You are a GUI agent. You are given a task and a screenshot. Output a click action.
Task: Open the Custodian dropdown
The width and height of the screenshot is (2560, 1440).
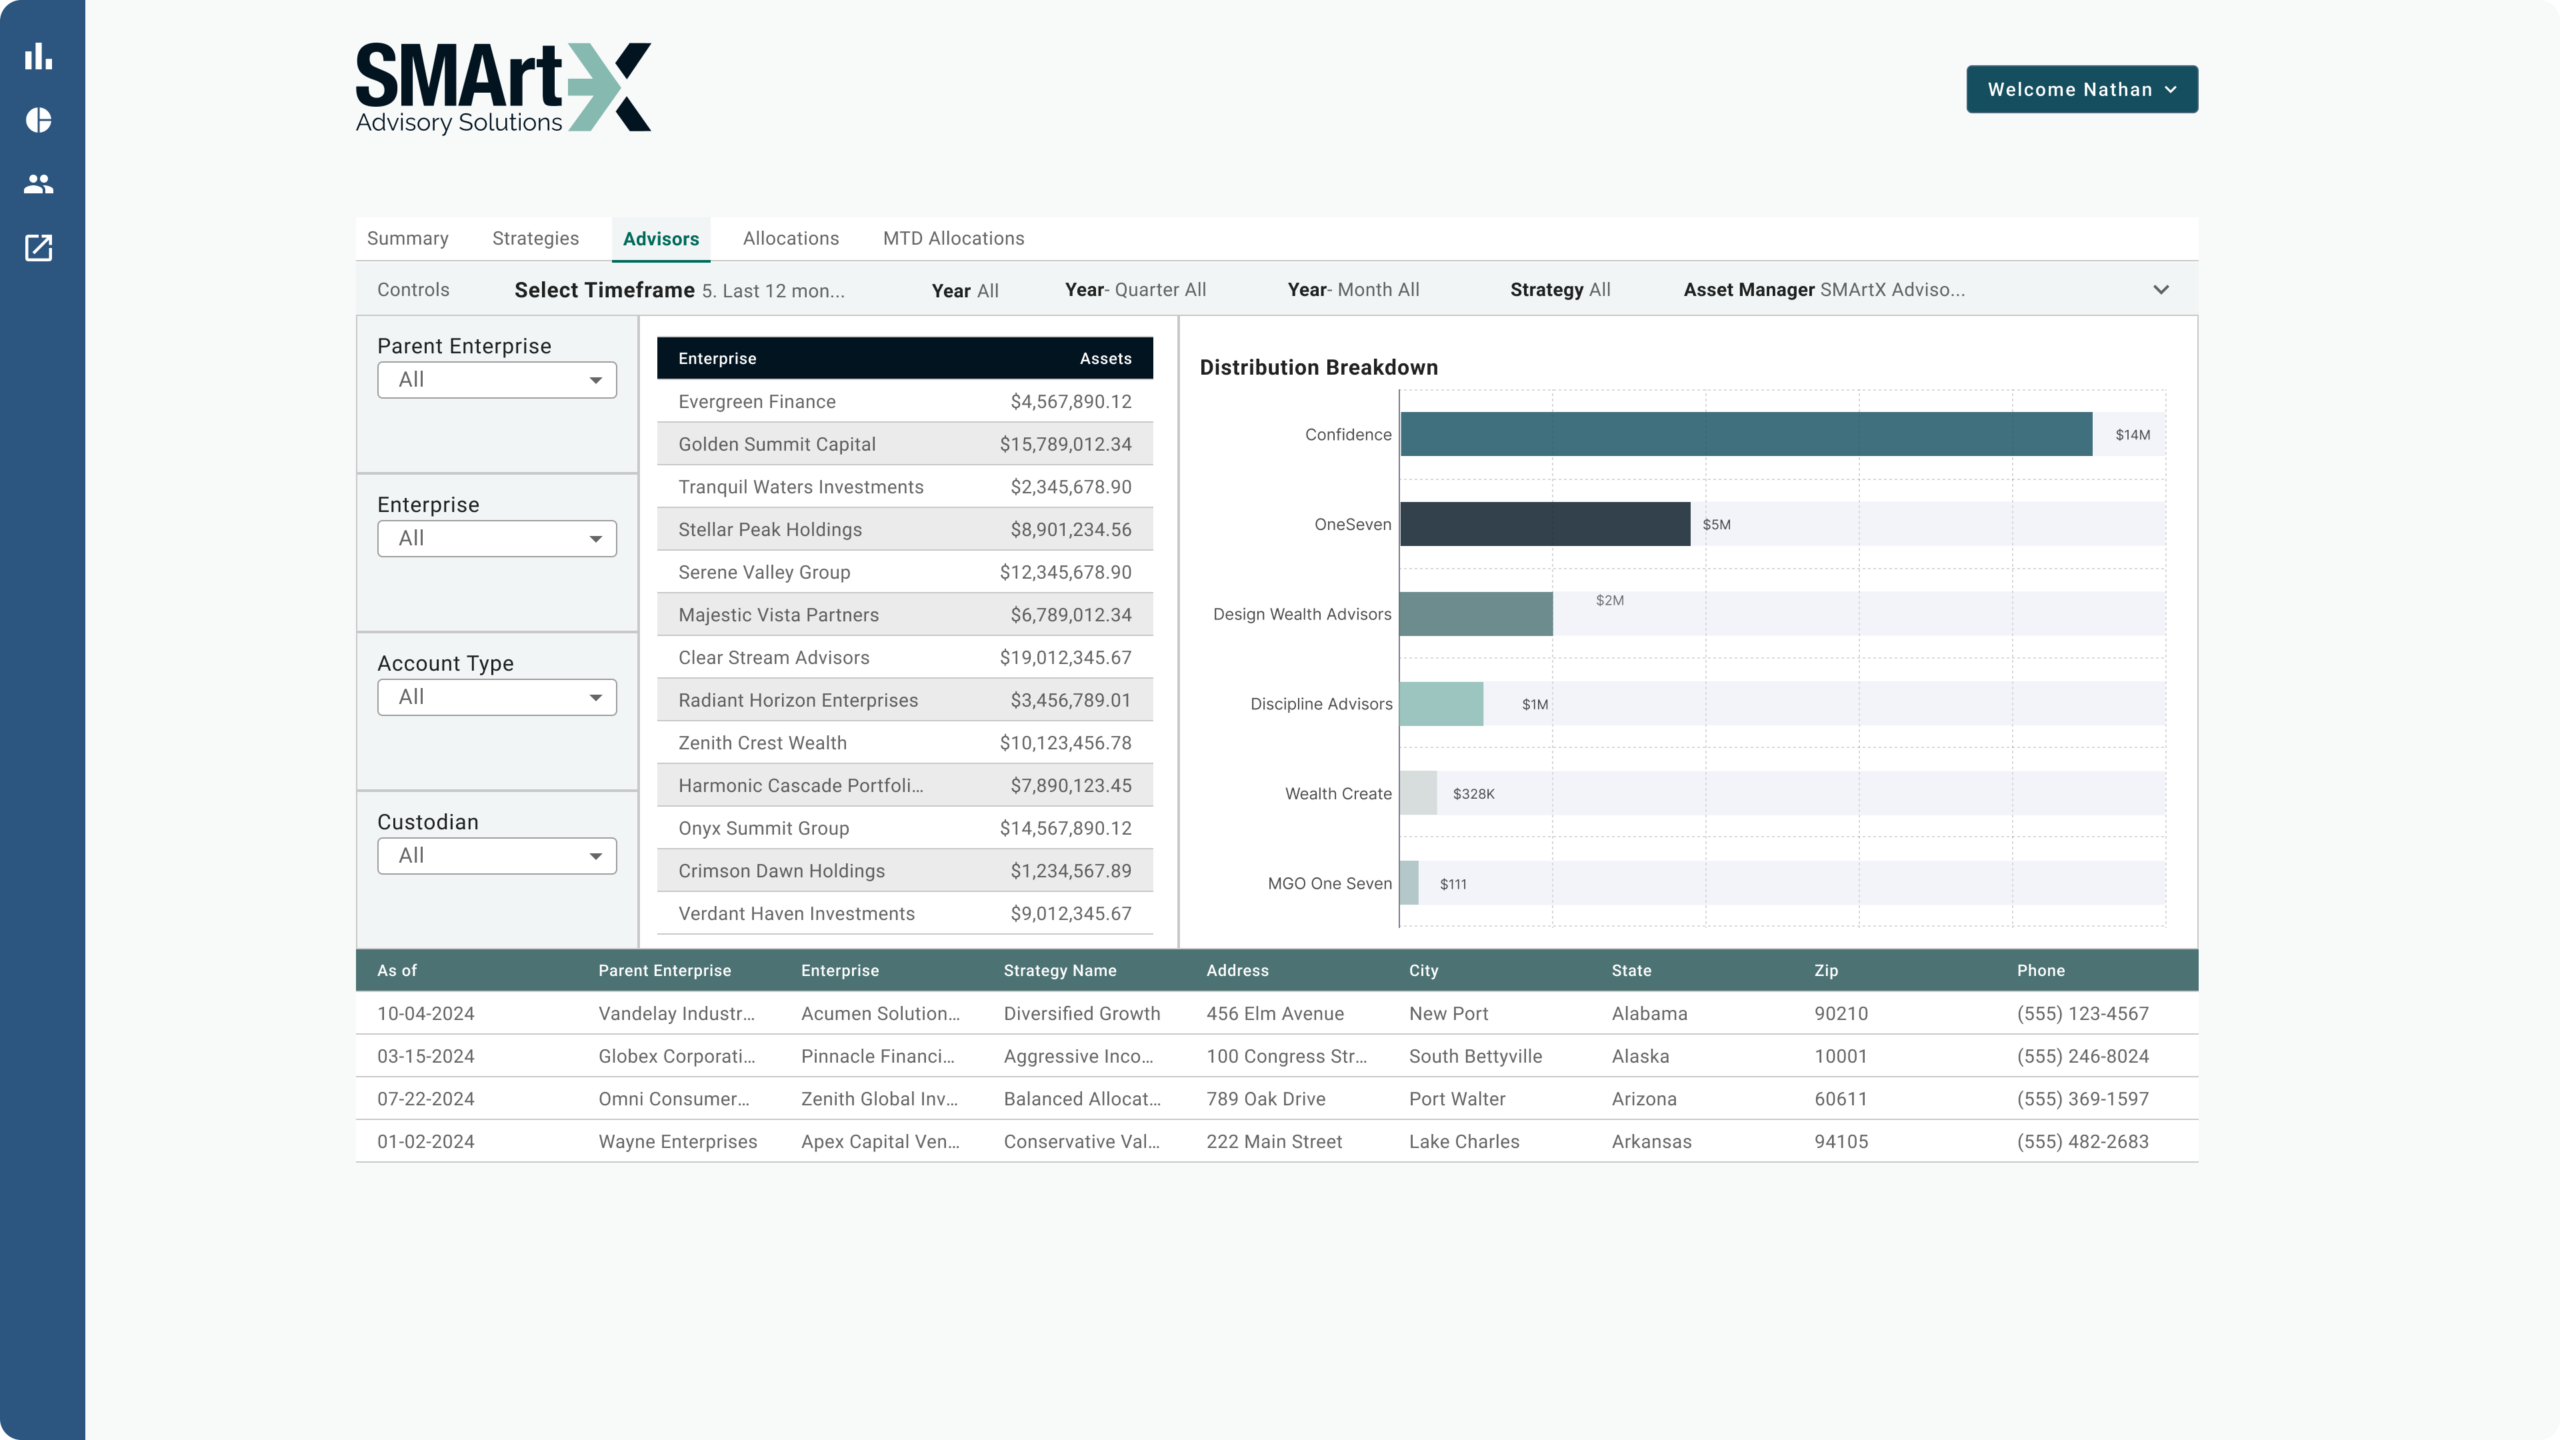coord(496,856)
